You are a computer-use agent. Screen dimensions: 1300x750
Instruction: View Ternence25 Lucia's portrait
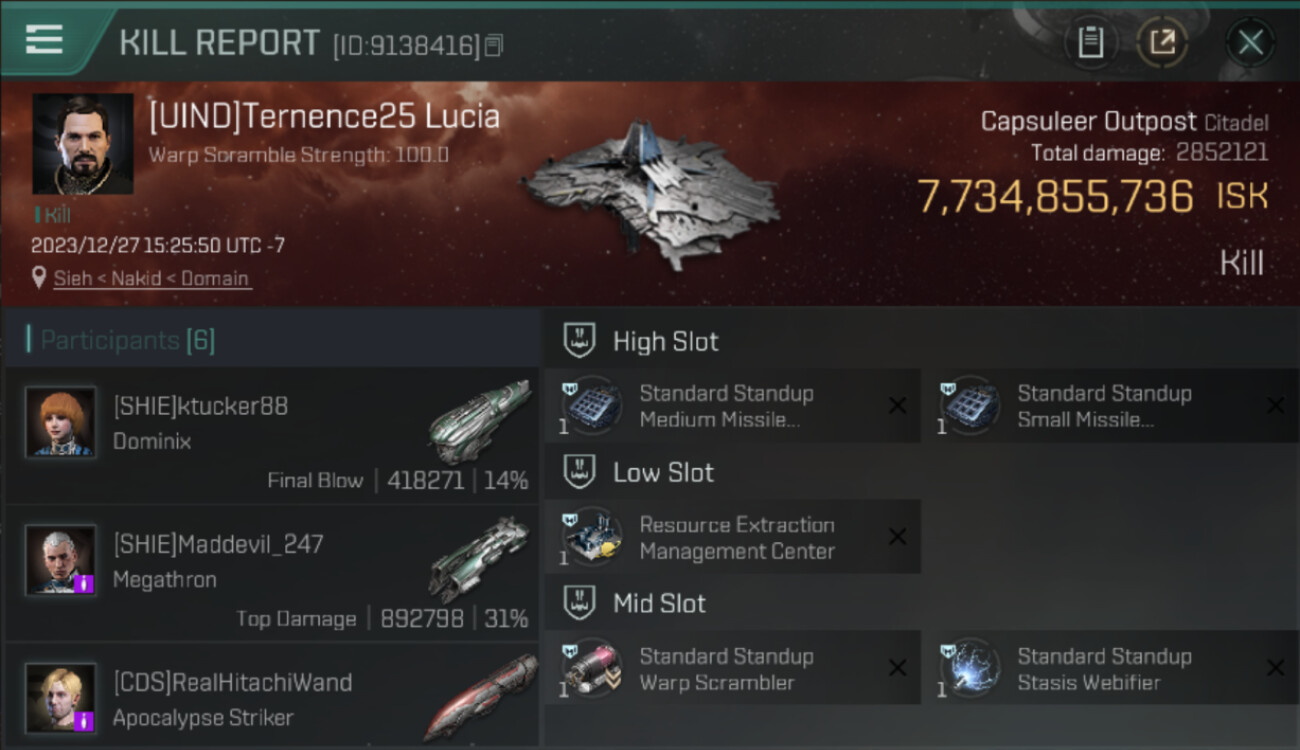(x=83, y=144)
